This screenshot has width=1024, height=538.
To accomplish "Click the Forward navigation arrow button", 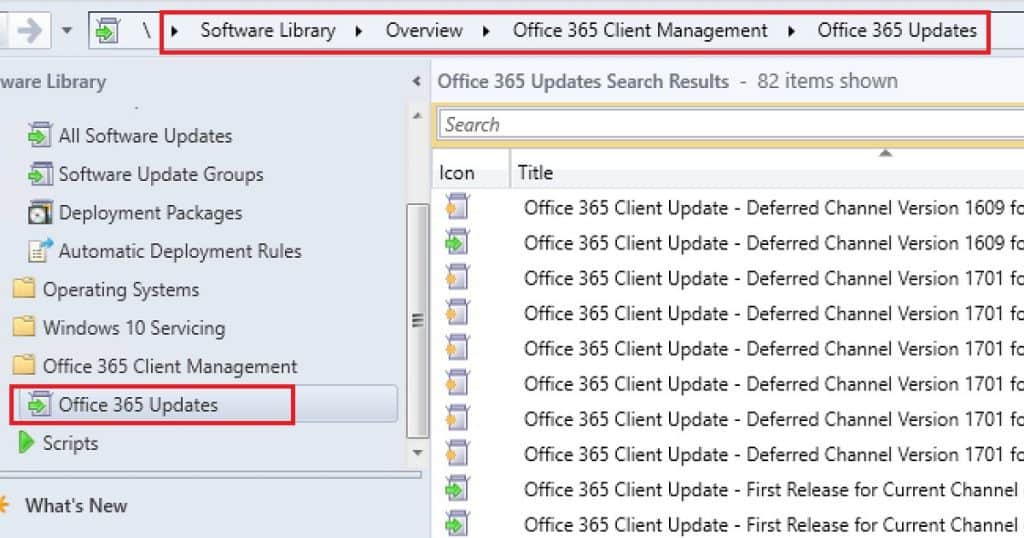I will [29, 31].
